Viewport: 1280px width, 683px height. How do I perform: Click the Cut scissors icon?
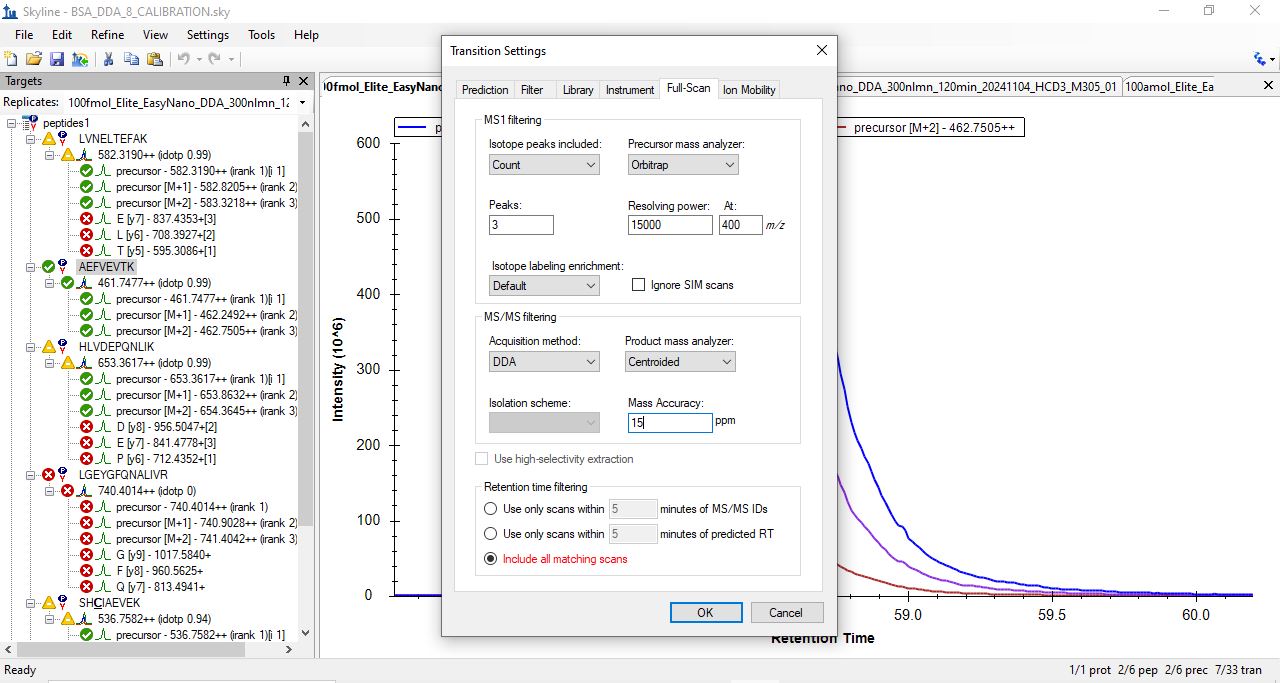pos(108,59)
